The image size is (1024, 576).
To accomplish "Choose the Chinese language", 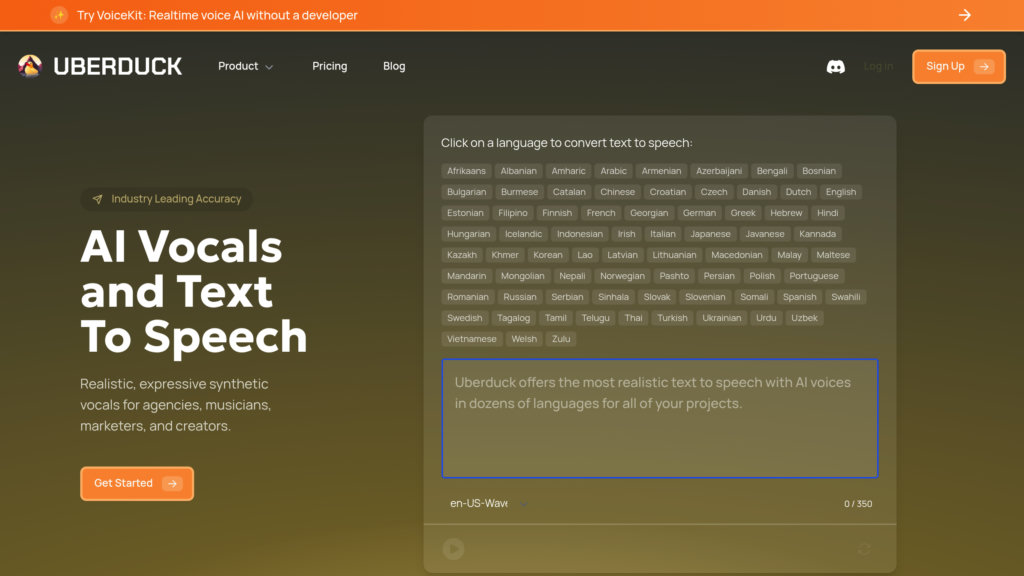I will point(617,192).
